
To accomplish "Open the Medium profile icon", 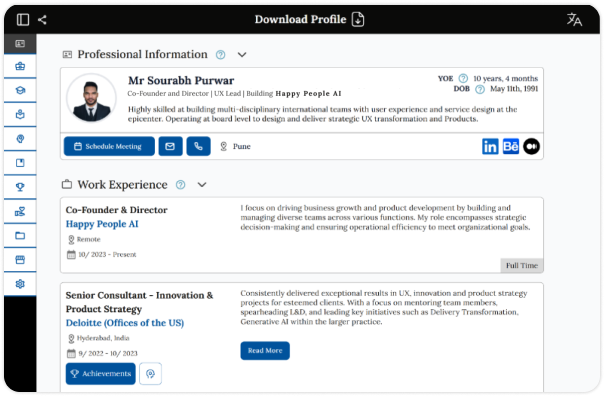I will pyautogui.click(x=532, y=146).
